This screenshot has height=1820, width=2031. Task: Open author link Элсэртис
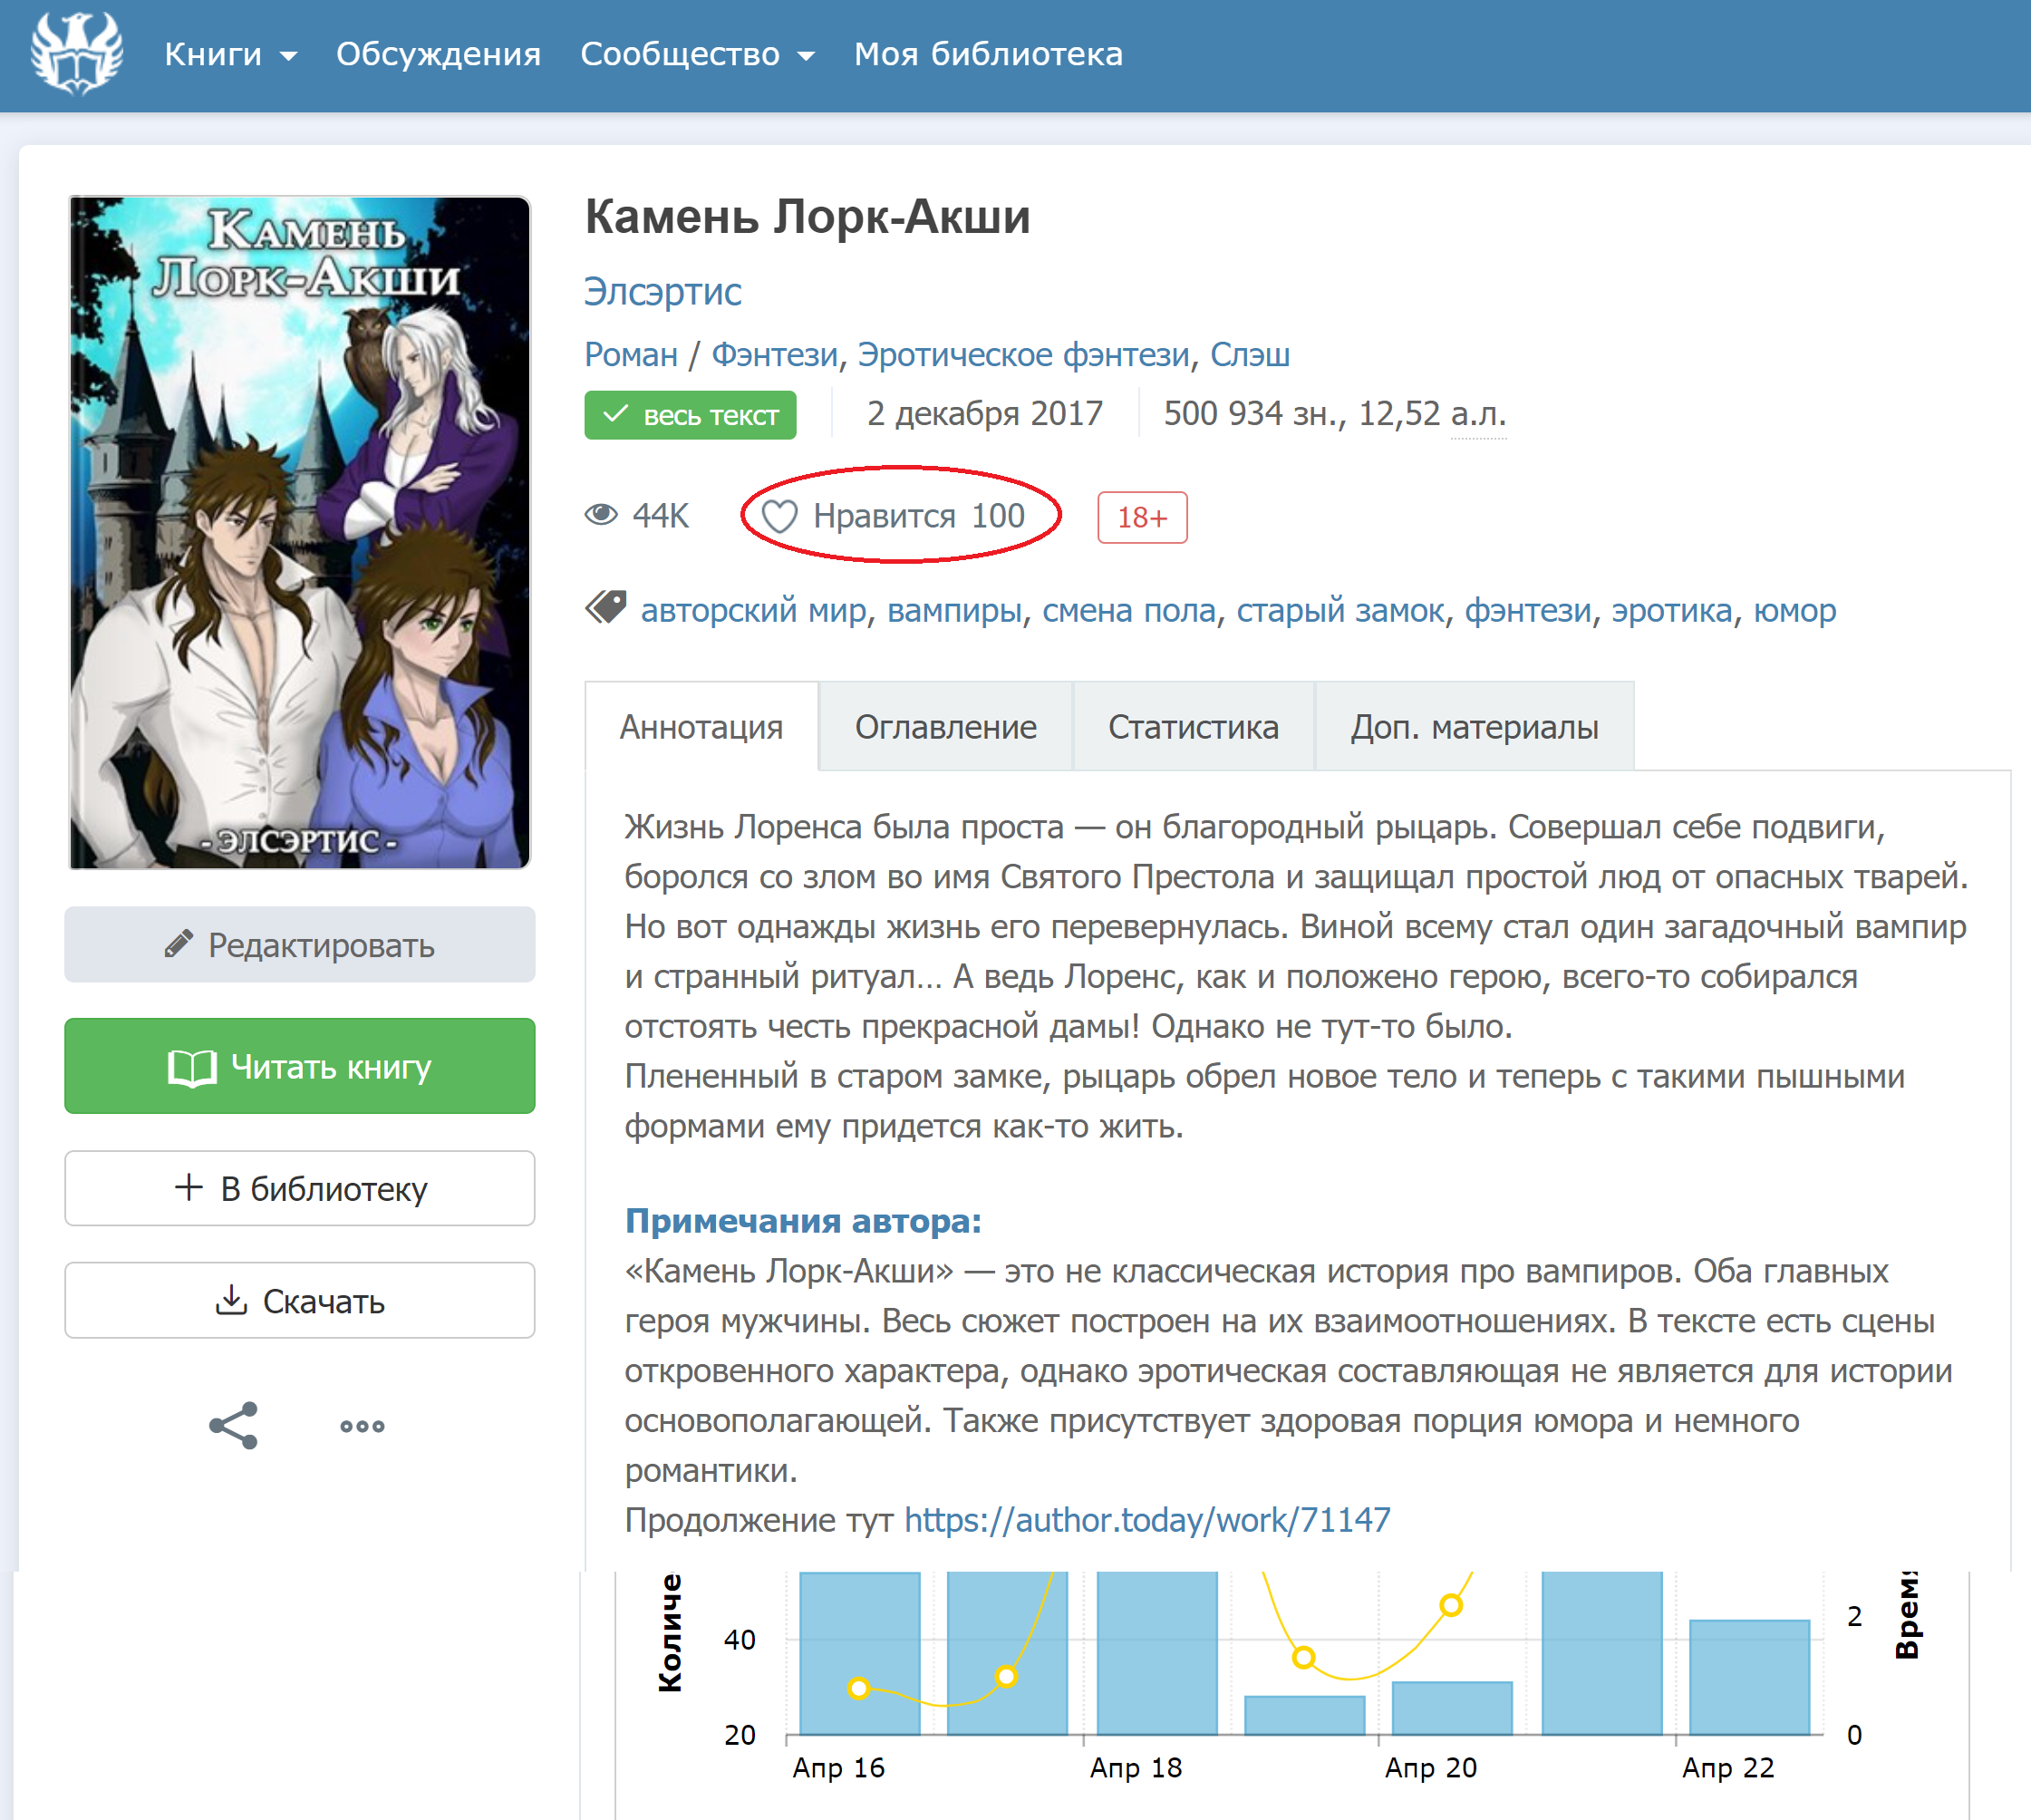662,291
